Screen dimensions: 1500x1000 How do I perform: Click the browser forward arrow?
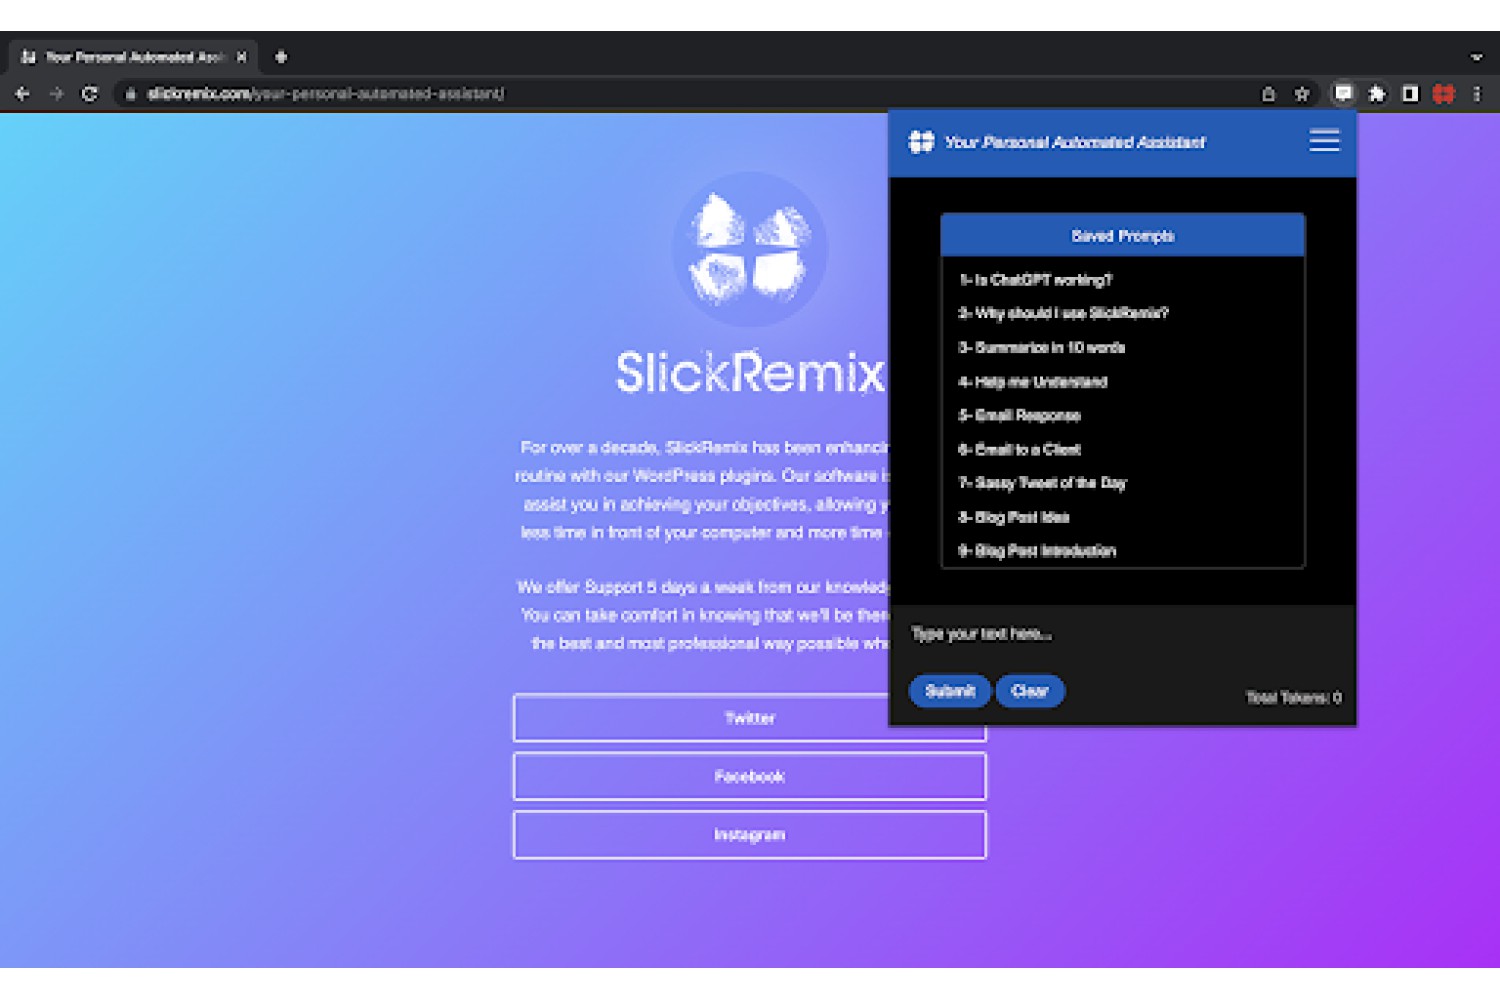[56, 94]
